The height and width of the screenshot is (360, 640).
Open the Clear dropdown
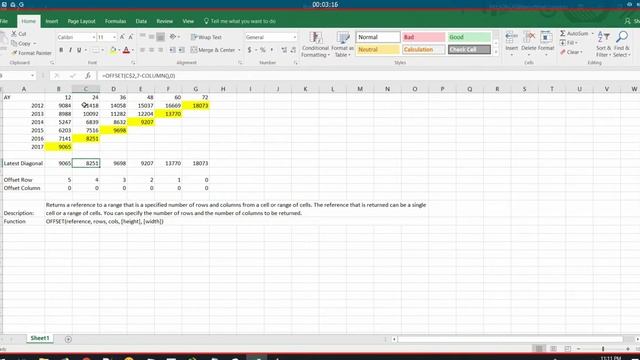click(x=571, y=52)
